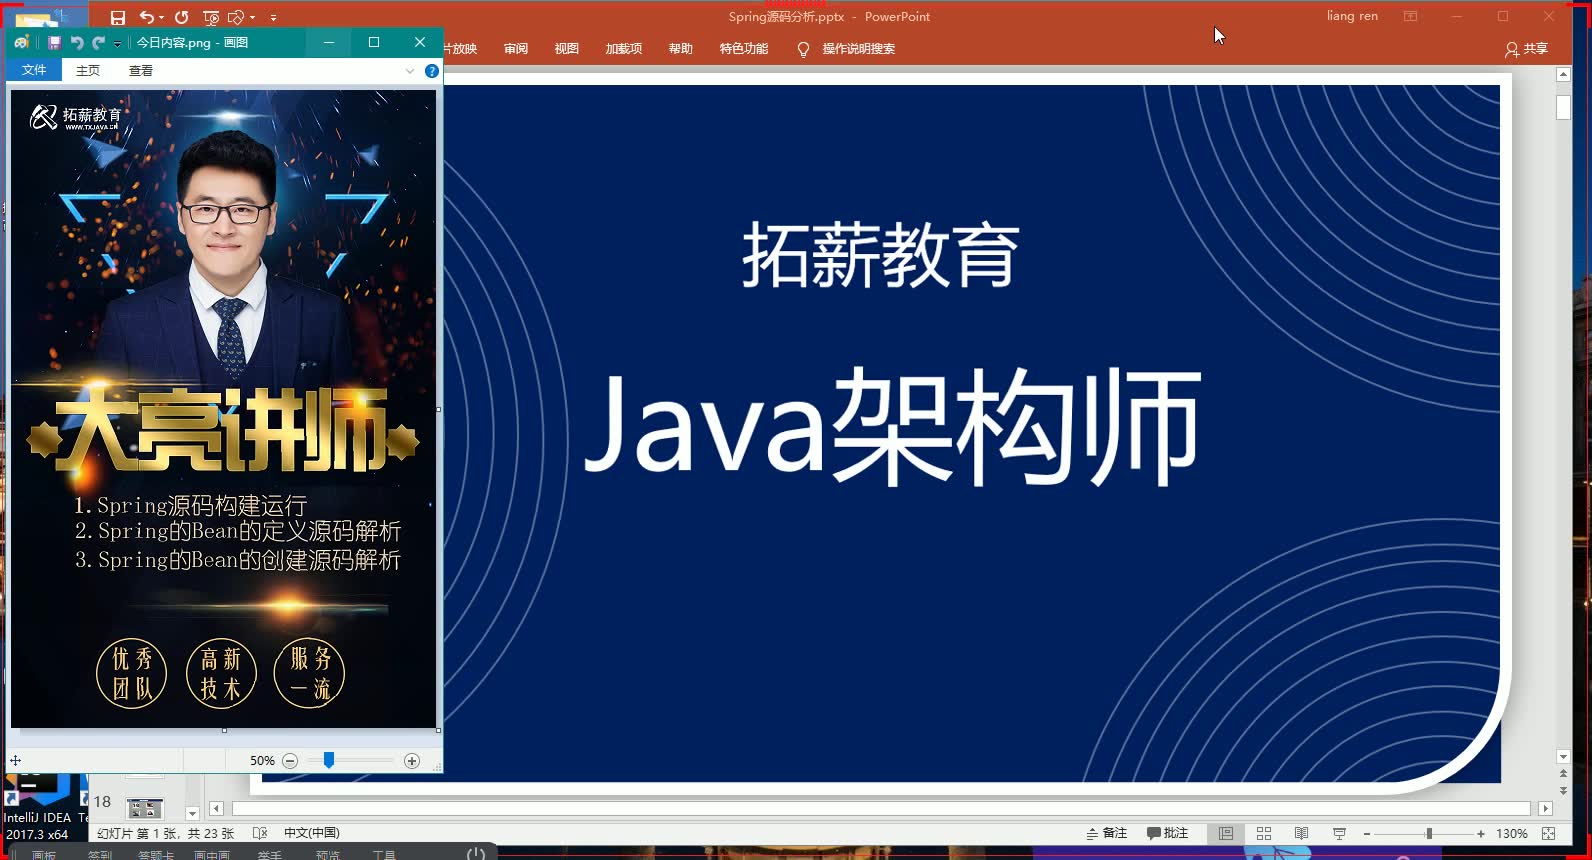Click the 130% zoom level
Viewport: 1592px width, 860px height.
click(1511, 834)
